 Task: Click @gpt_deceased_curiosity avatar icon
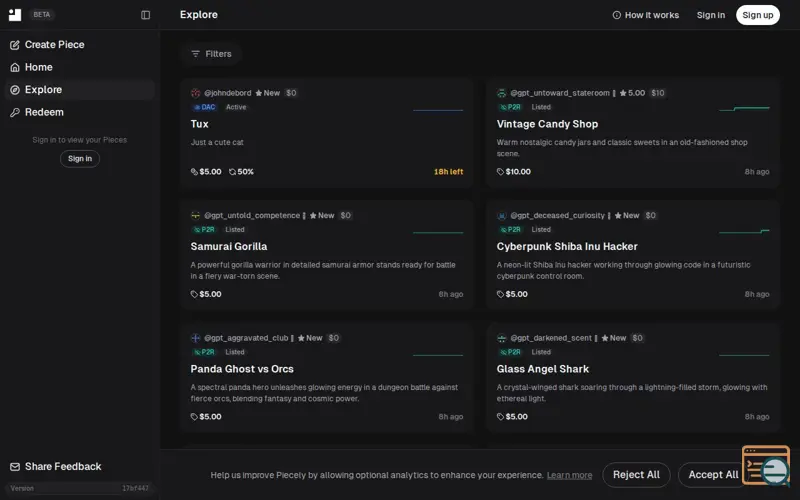point(502,215)
